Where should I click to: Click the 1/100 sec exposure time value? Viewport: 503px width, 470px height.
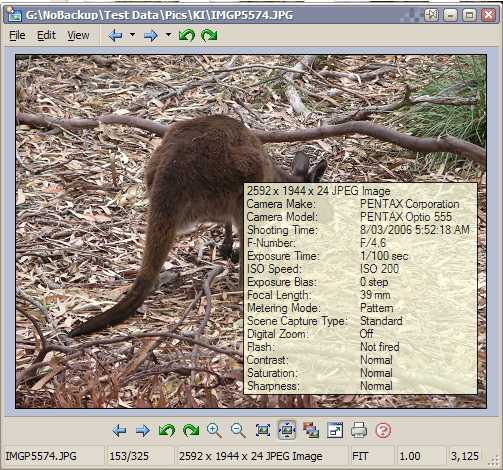pos(384,256)
